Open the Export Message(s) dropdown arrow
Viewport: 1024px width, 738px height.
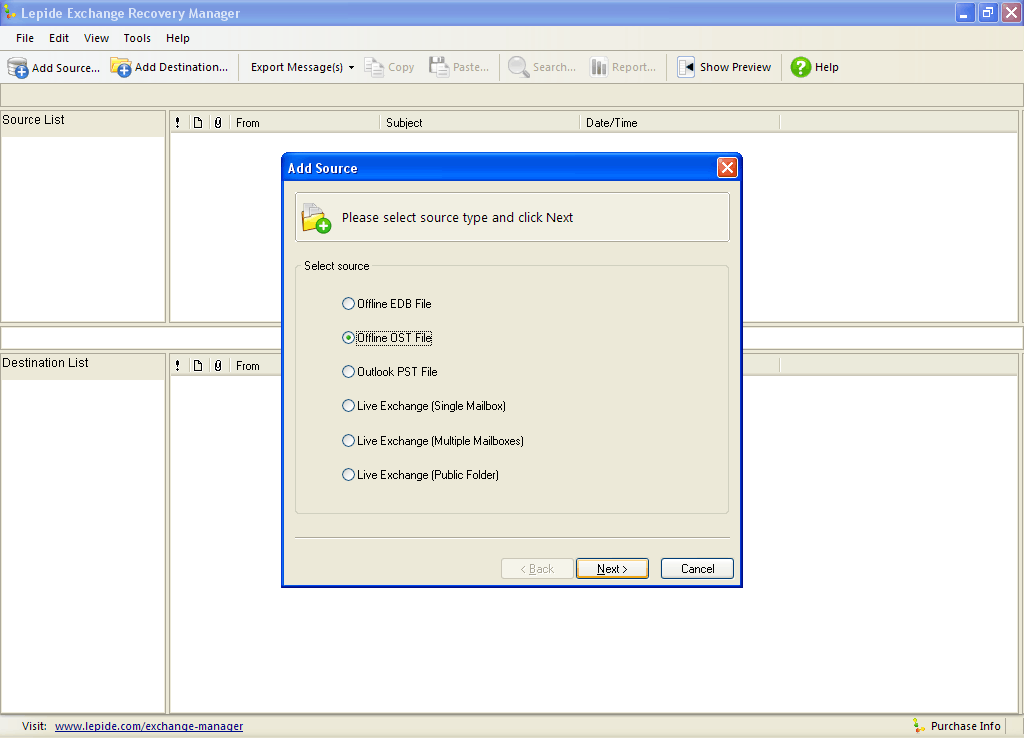coord(351,67)
